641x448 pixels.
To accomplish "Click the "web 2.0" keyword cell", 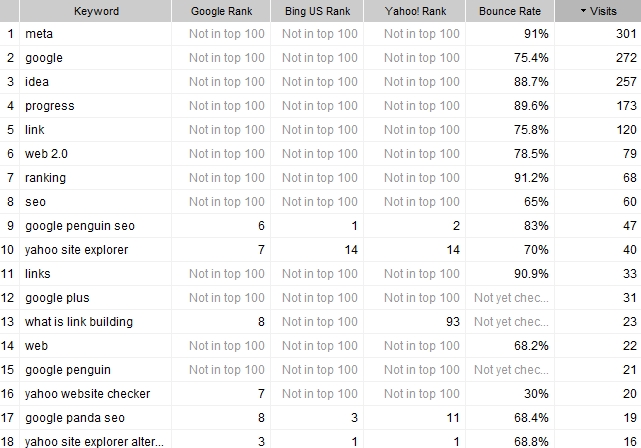I will point(46,154).
